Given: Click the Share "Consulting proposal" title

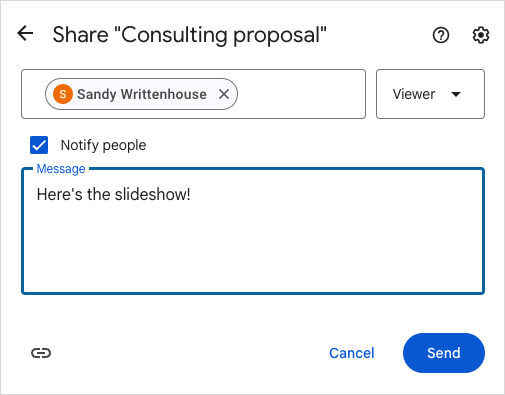Looking at the screenshot, I should pos(189,35).
